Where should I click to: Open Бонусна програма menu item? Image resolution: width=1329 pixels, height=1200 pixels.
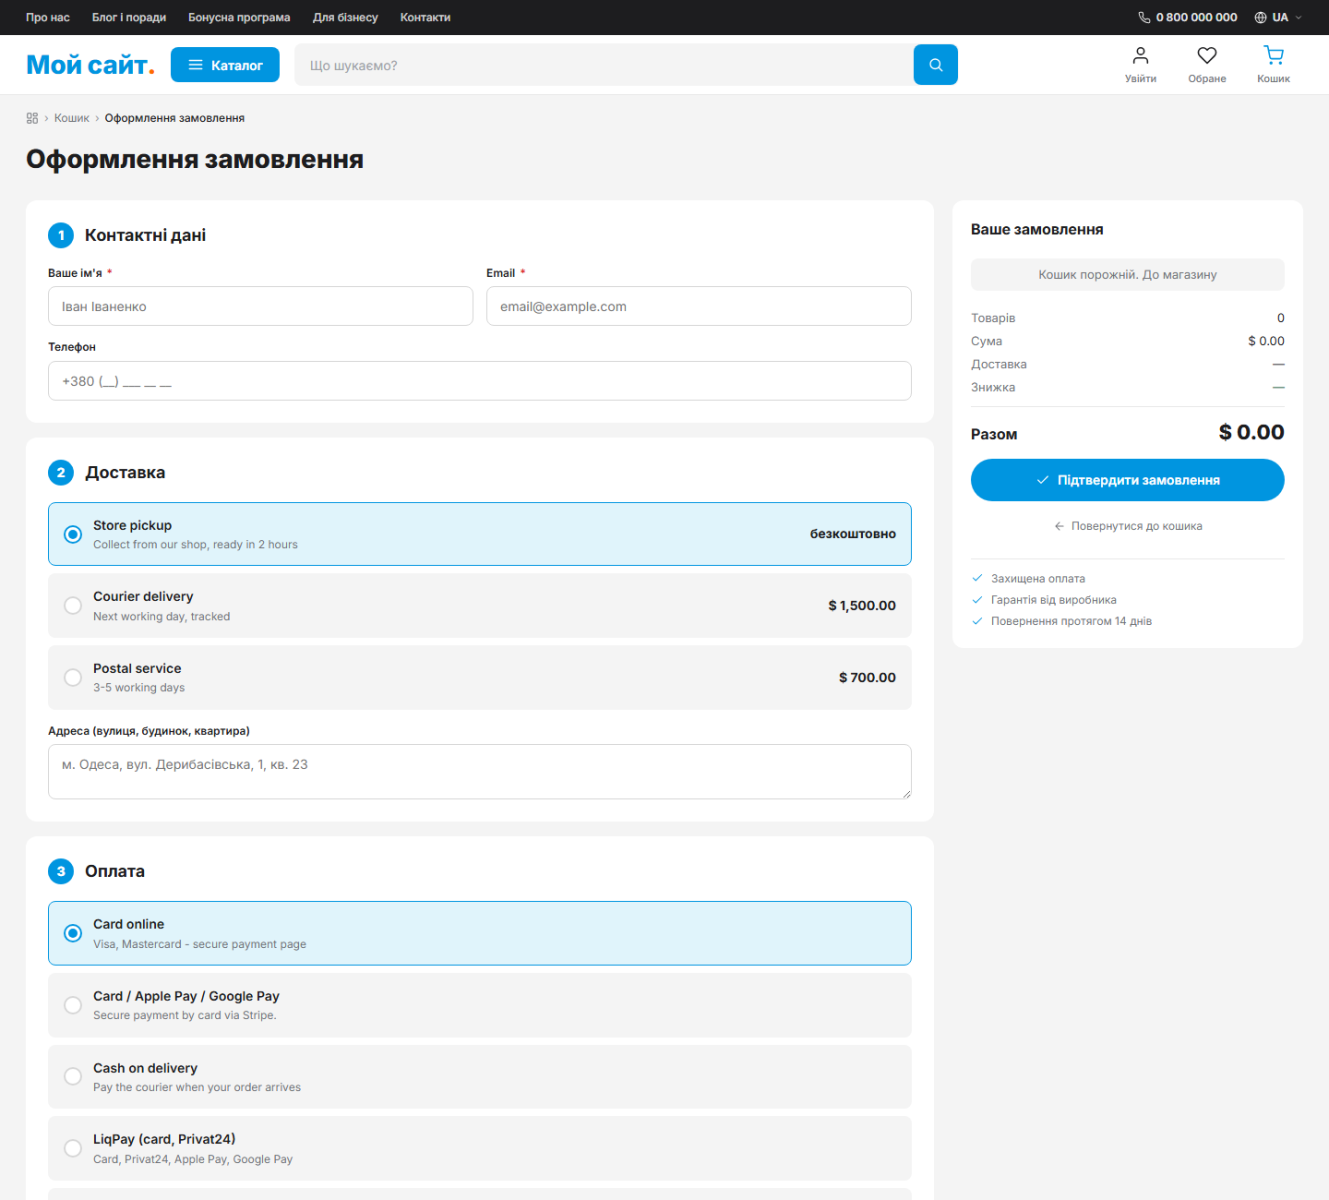239,17
